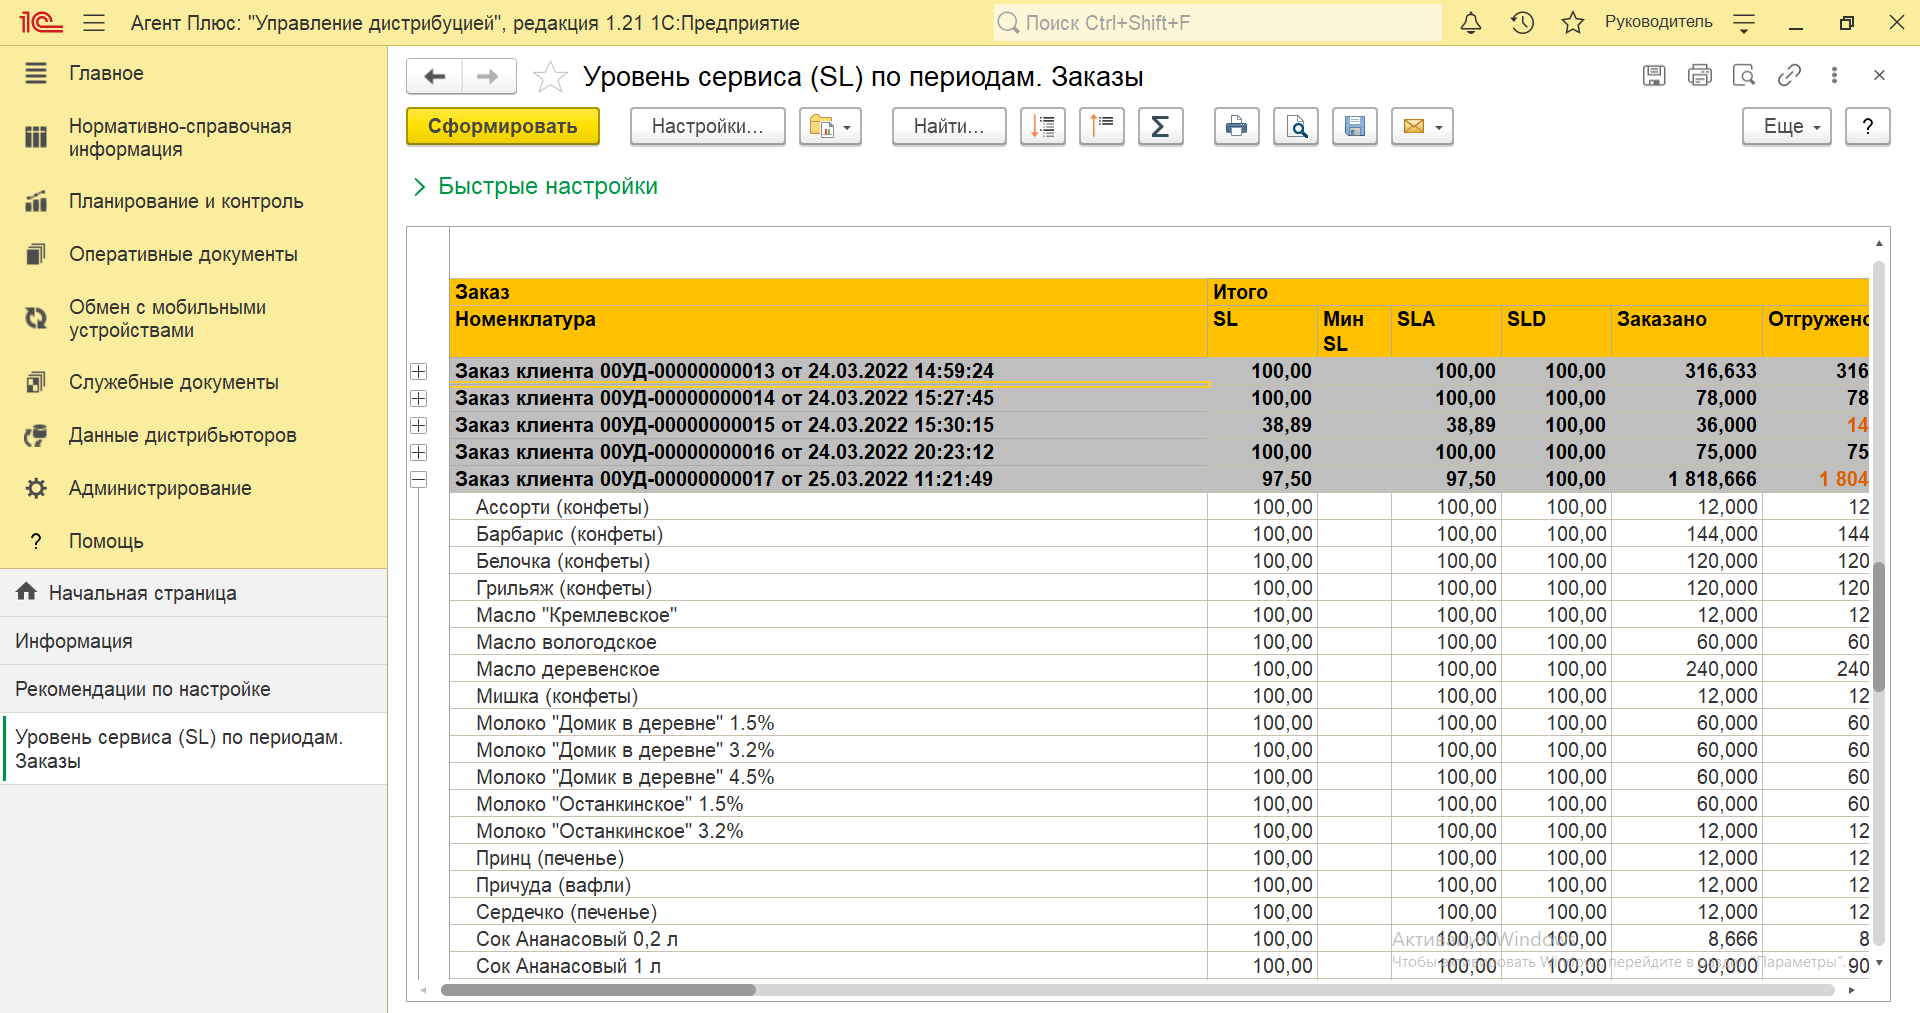Open the 1C main menu hamburger icon
This screenshot has width=1920, height=1013.
point(94,22)
